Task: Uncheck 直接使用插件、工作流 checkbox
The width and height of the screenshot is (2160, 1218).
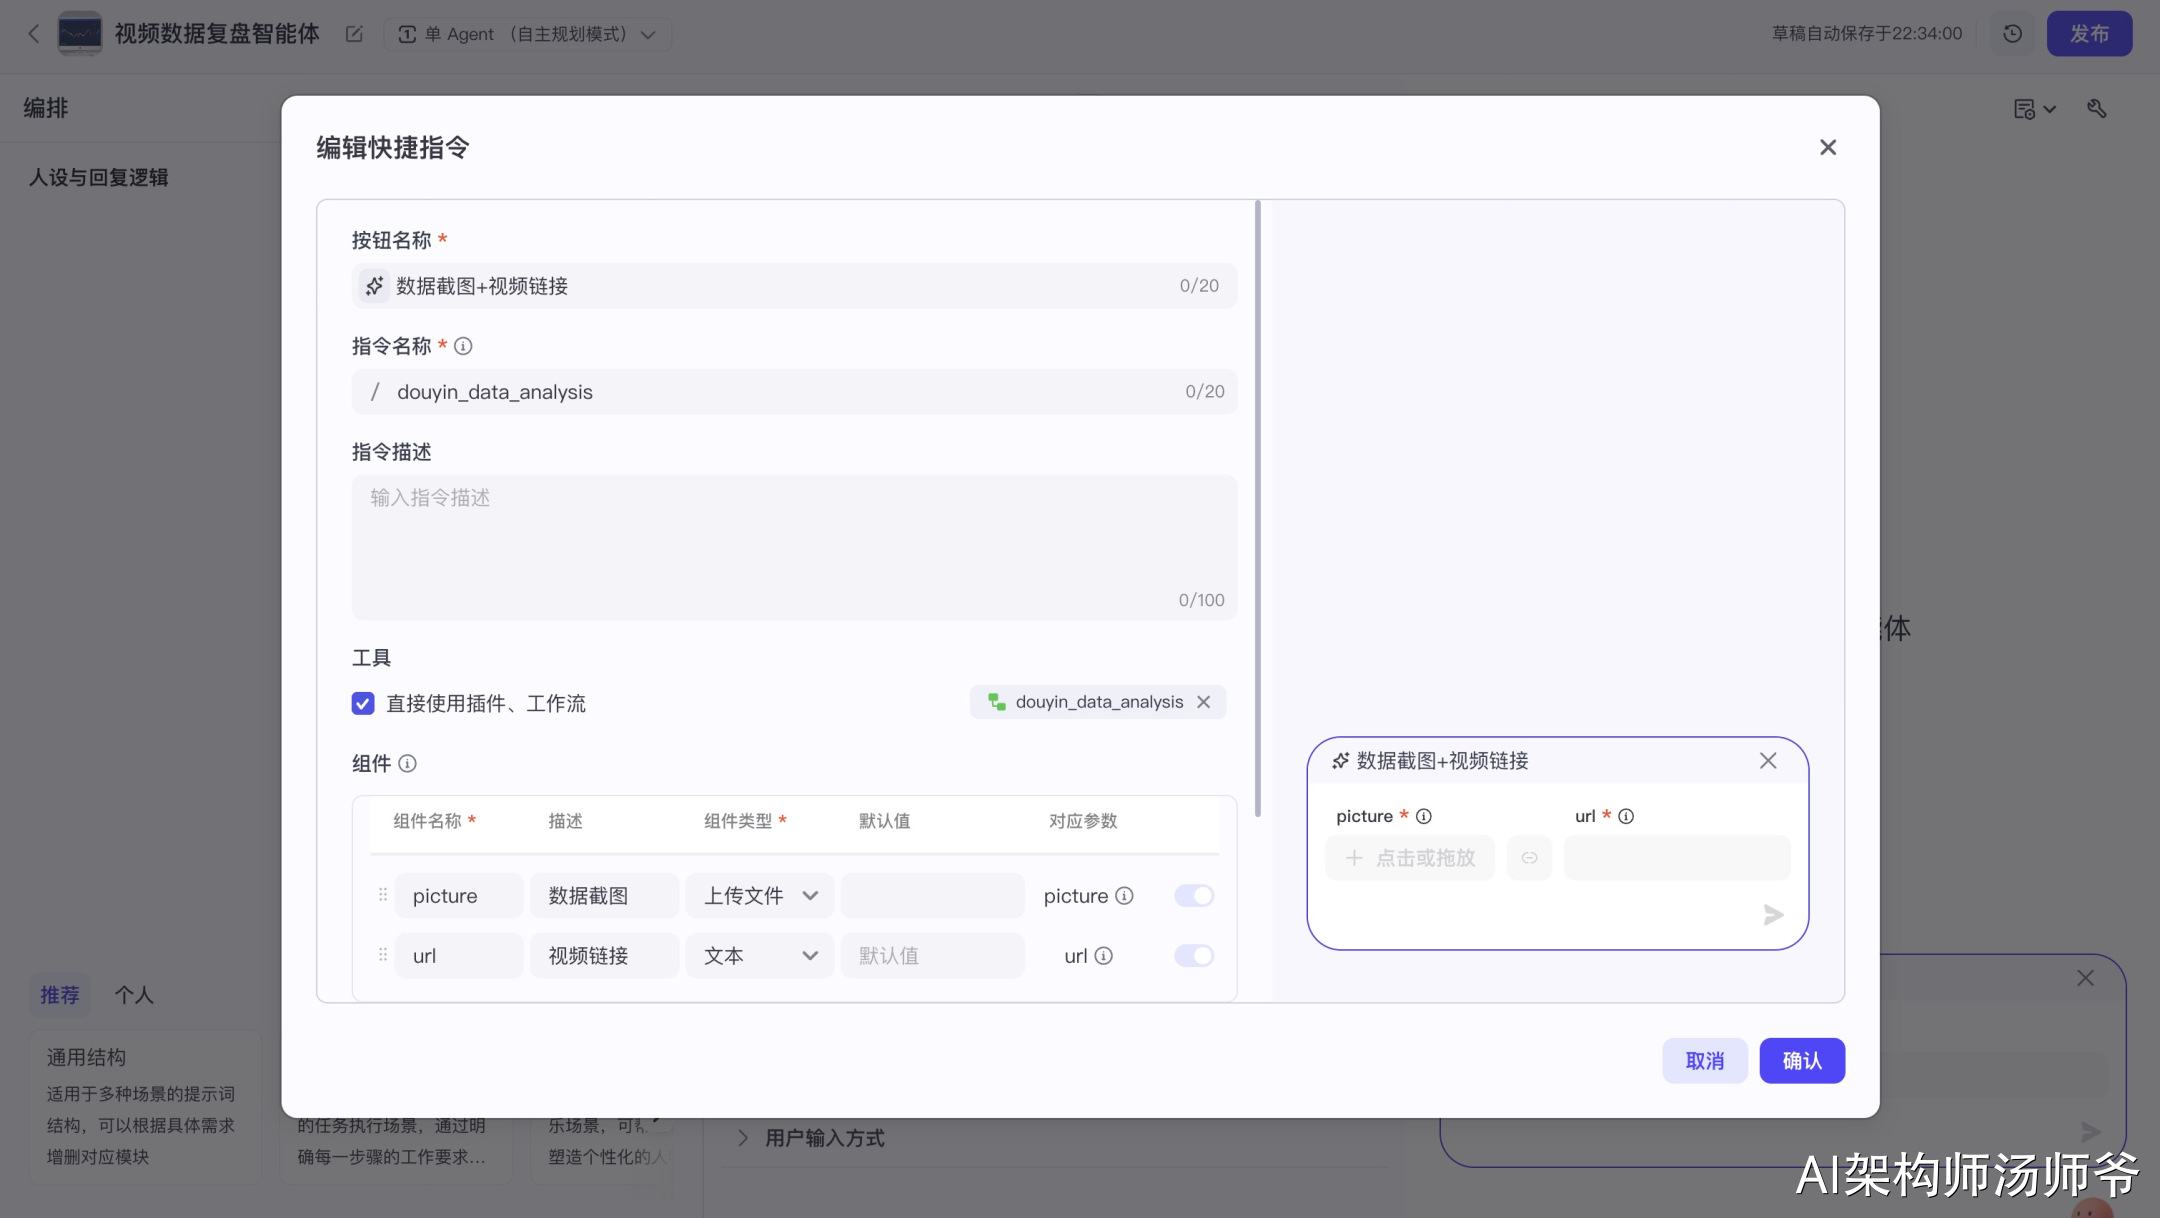Action: (363, 703)
